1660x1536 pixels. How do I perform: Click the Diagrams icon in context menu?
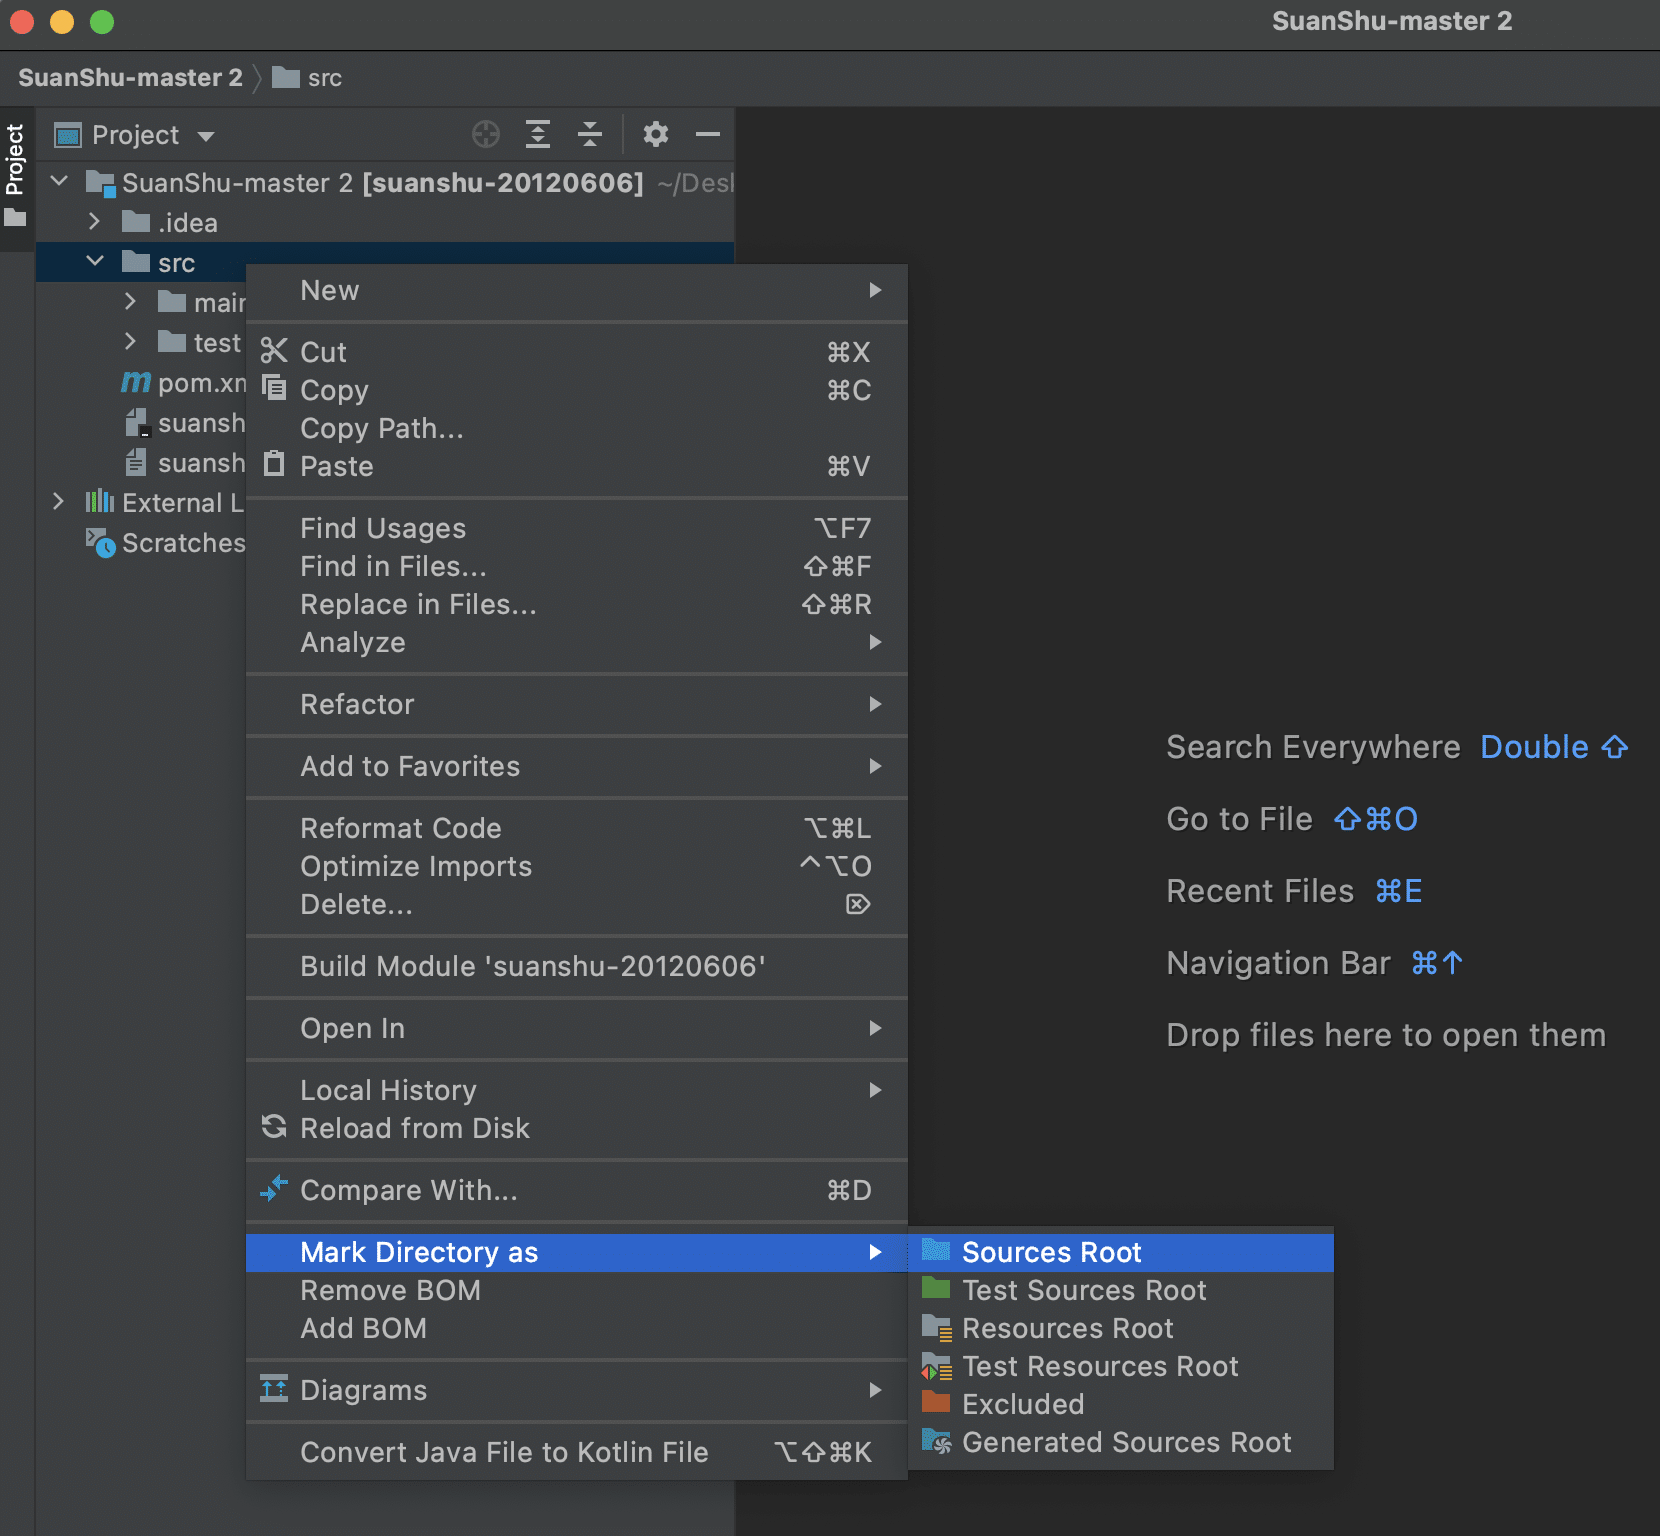point(274,1388)
